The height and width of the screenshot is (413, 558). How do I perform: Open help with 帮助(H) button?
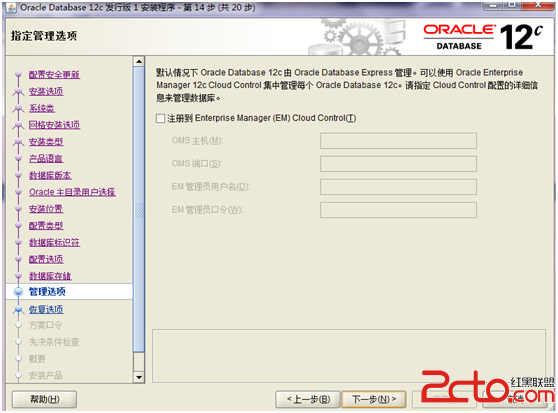click(x=44, y=399)
